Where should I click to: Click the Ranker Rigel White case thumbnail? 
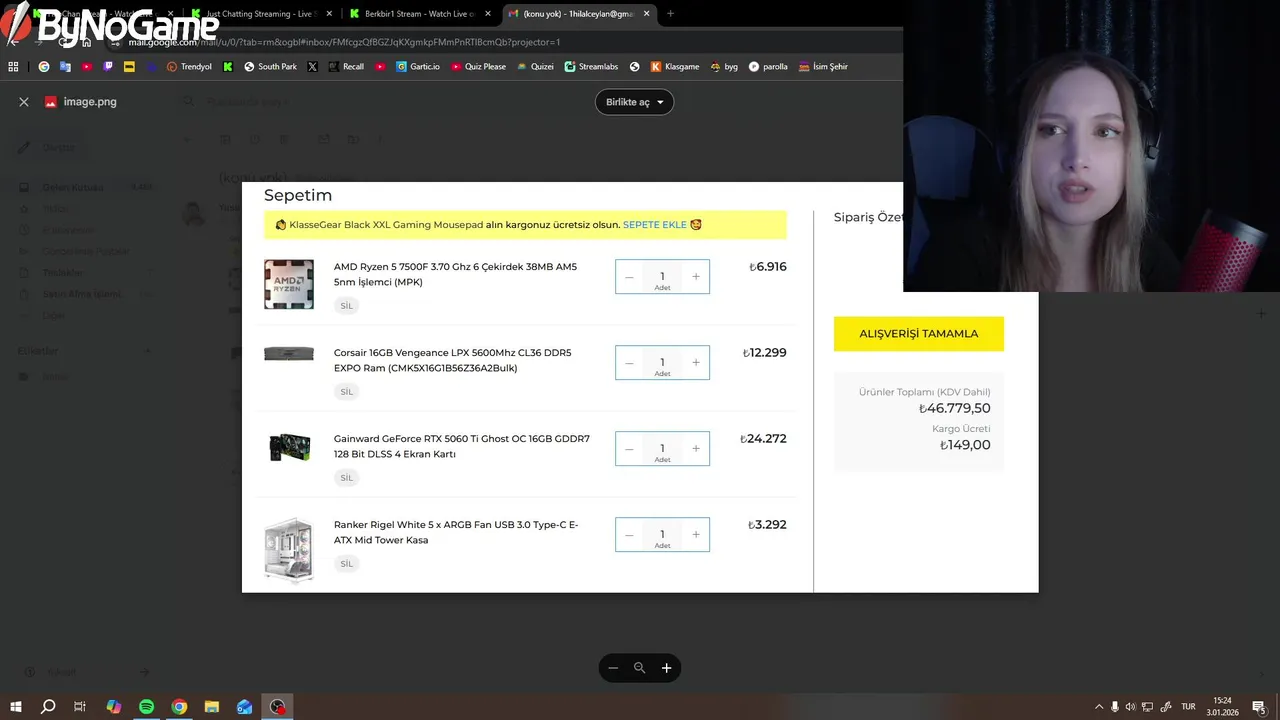[289, 549]
